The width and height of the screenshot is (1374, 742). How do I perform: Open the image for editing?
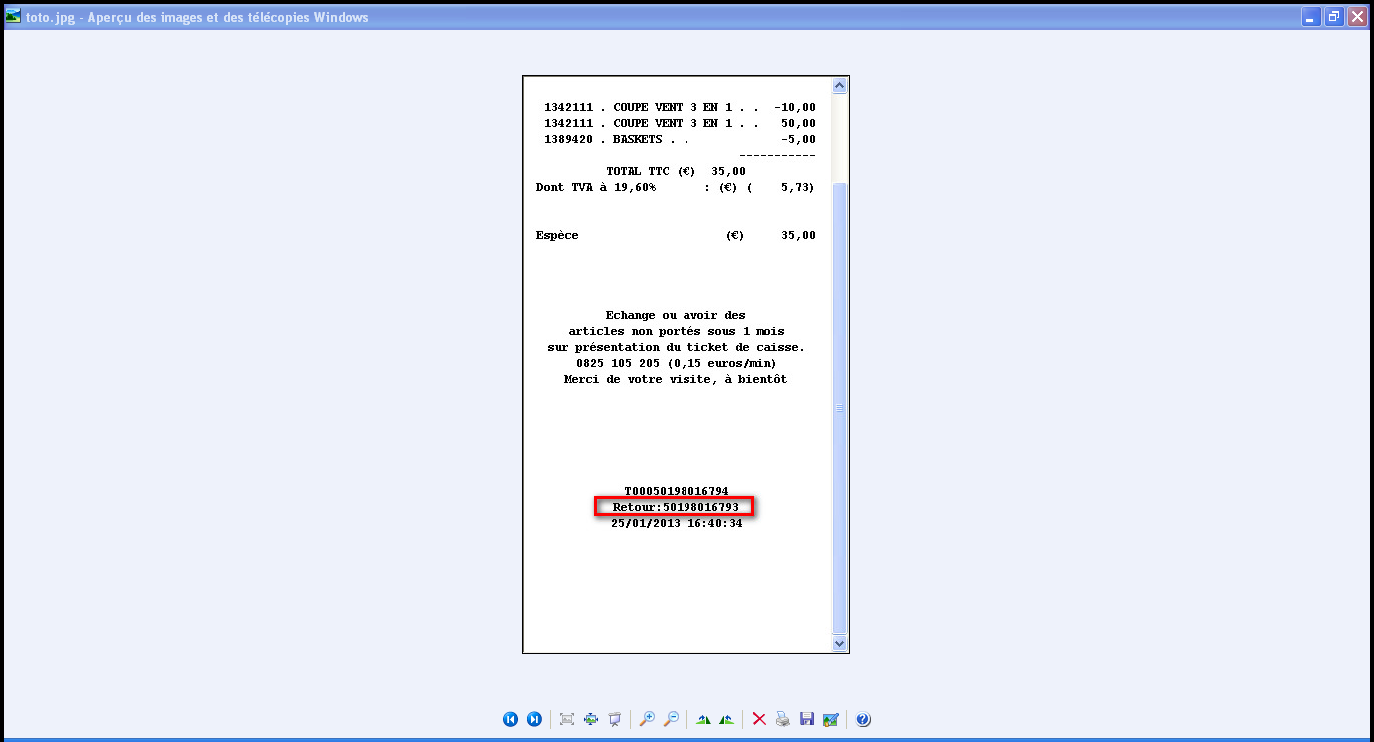(830, 719)
